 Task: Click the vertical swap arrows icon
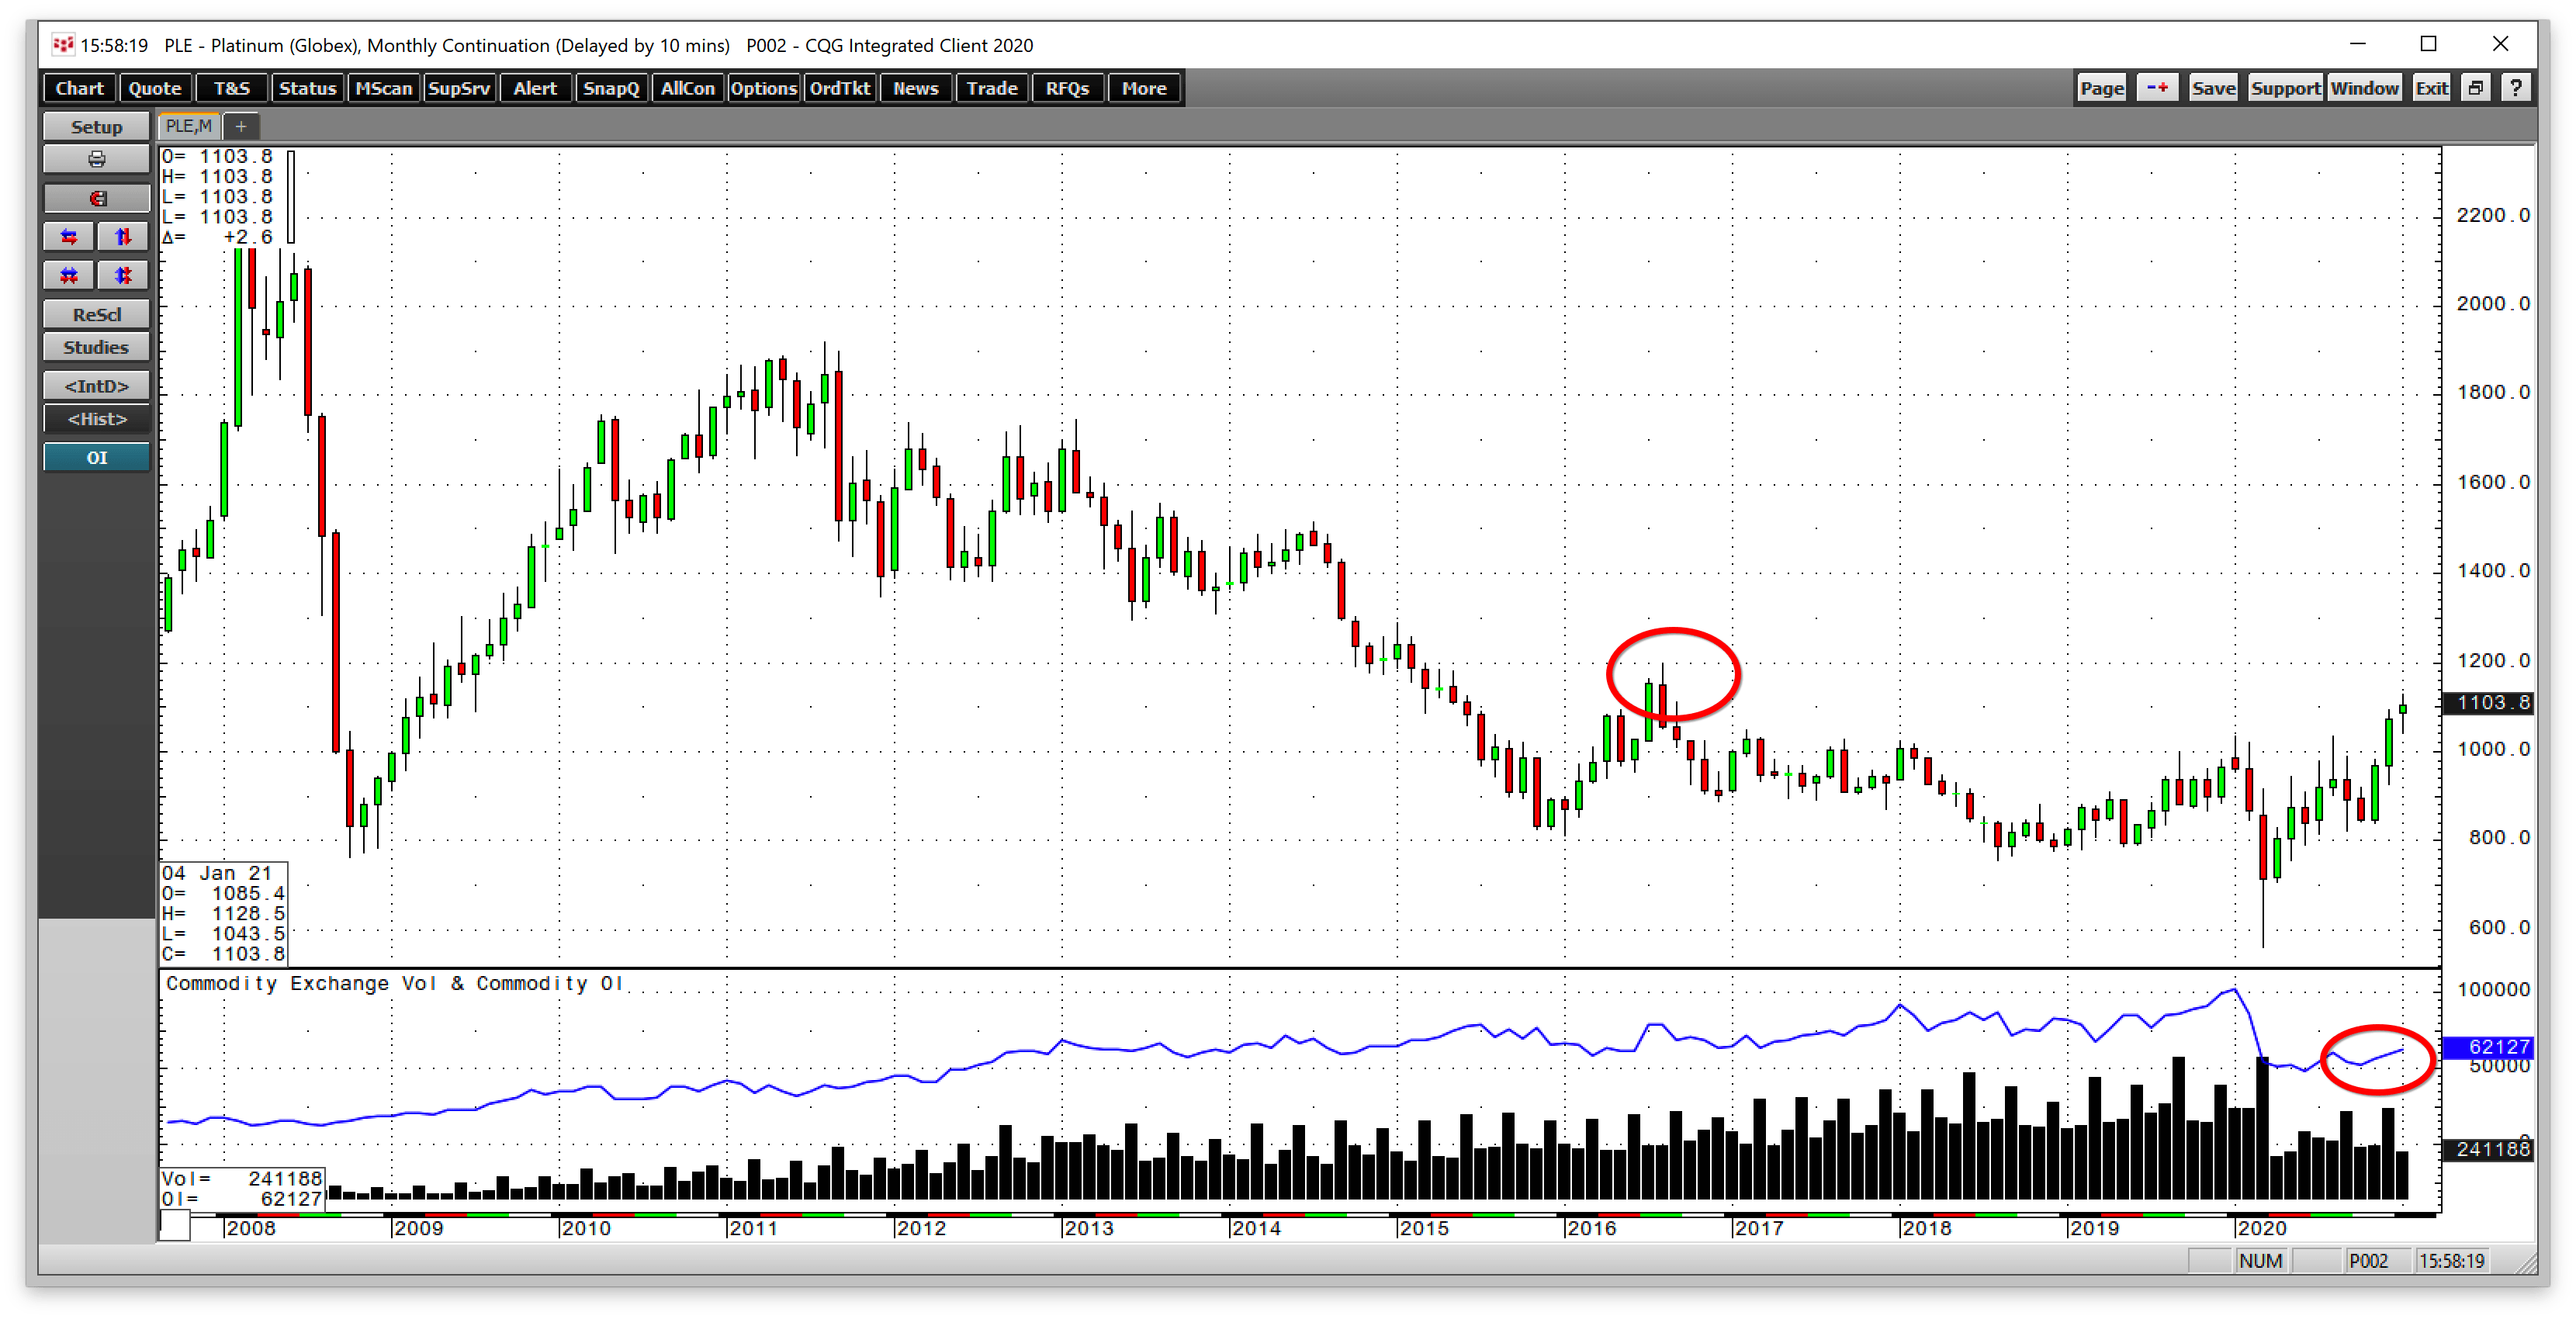click(123, 237)
